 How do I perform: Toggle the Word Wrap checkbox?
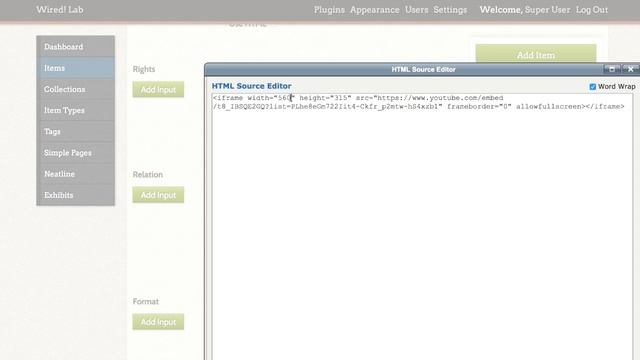coord(593,87)
